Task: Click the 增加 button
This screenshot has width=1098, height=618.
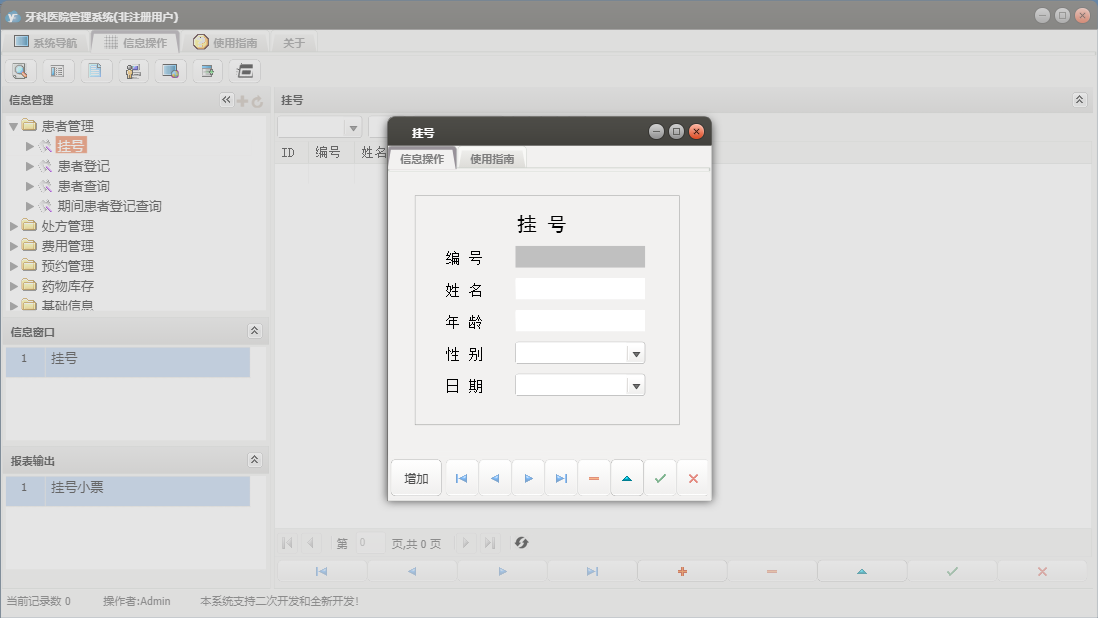Action: click(416, 479)
